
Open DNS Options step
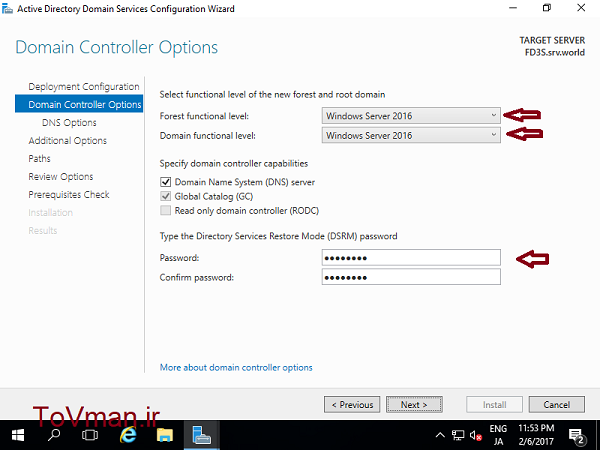[x=69, y=122]
